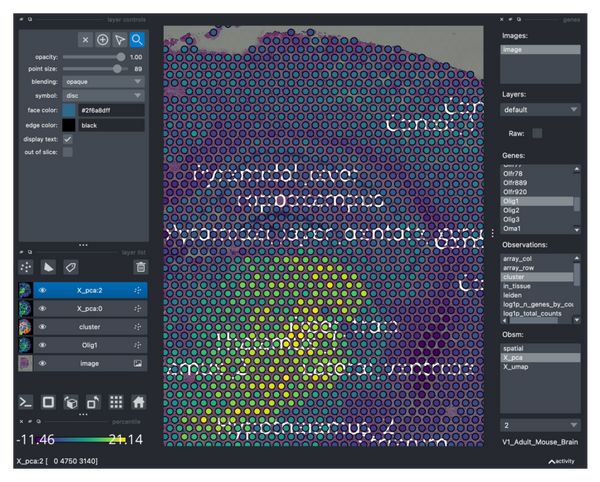The height and width of the screenshot is (482, 600).
Task: Select the add points tool
Action: point(102,40)
